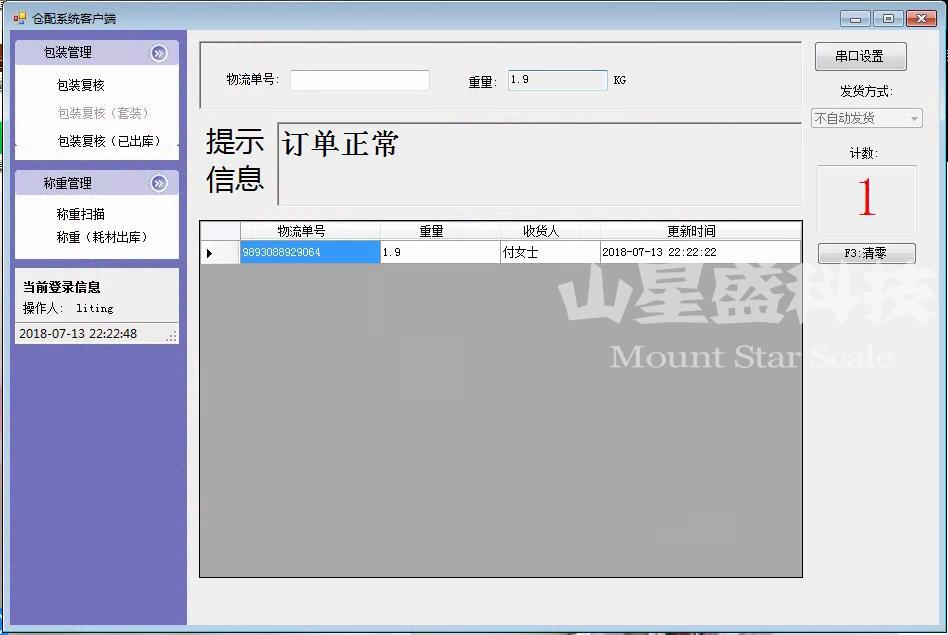This screenshot has height=635, width=948.
Task: Click the app icon in title bar
Action: [x=19, y=18]
